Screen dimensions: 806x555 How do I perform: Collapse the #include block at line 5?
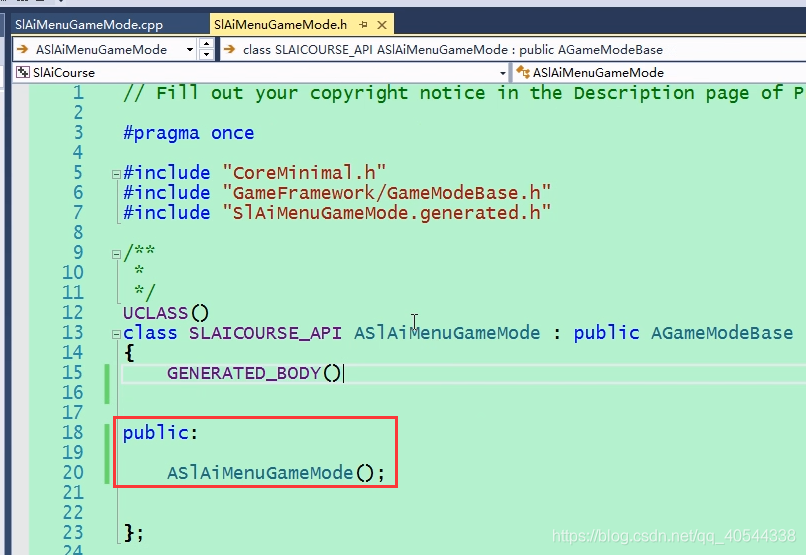(116, 174)
